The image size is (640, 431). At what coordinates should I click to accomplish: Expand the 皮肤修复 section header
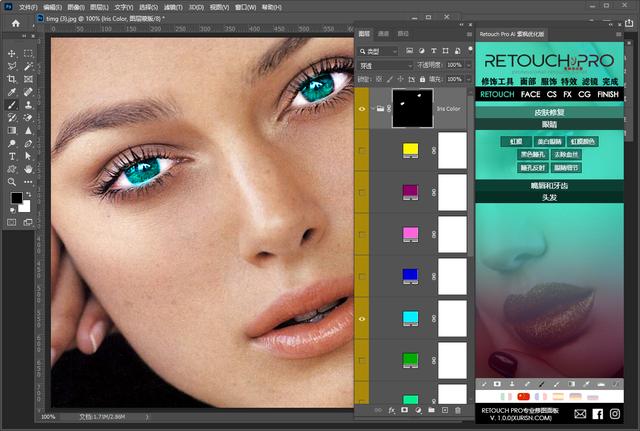(549, 112)
